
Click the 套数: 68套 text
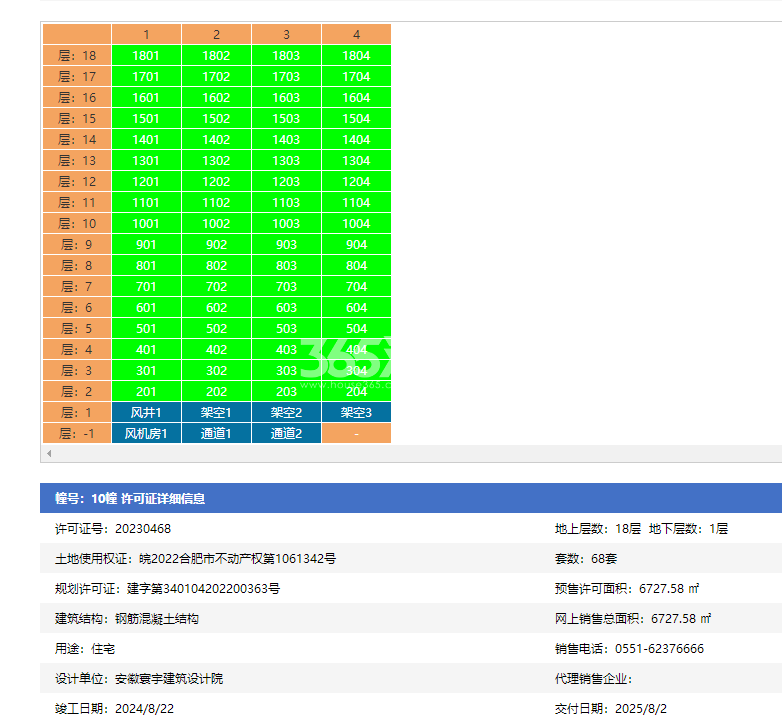[586, 558]
